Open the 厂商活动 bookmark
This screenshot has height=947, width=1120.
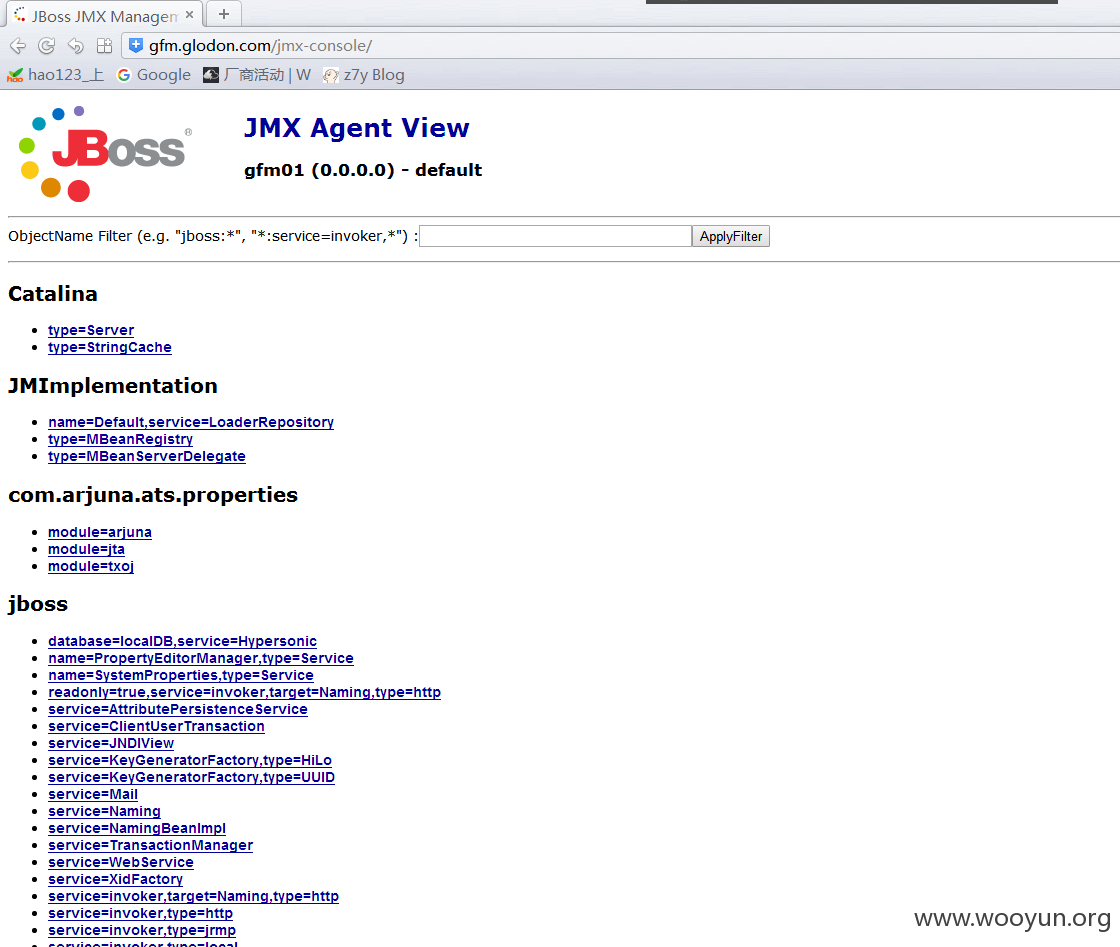coord(256,75)
